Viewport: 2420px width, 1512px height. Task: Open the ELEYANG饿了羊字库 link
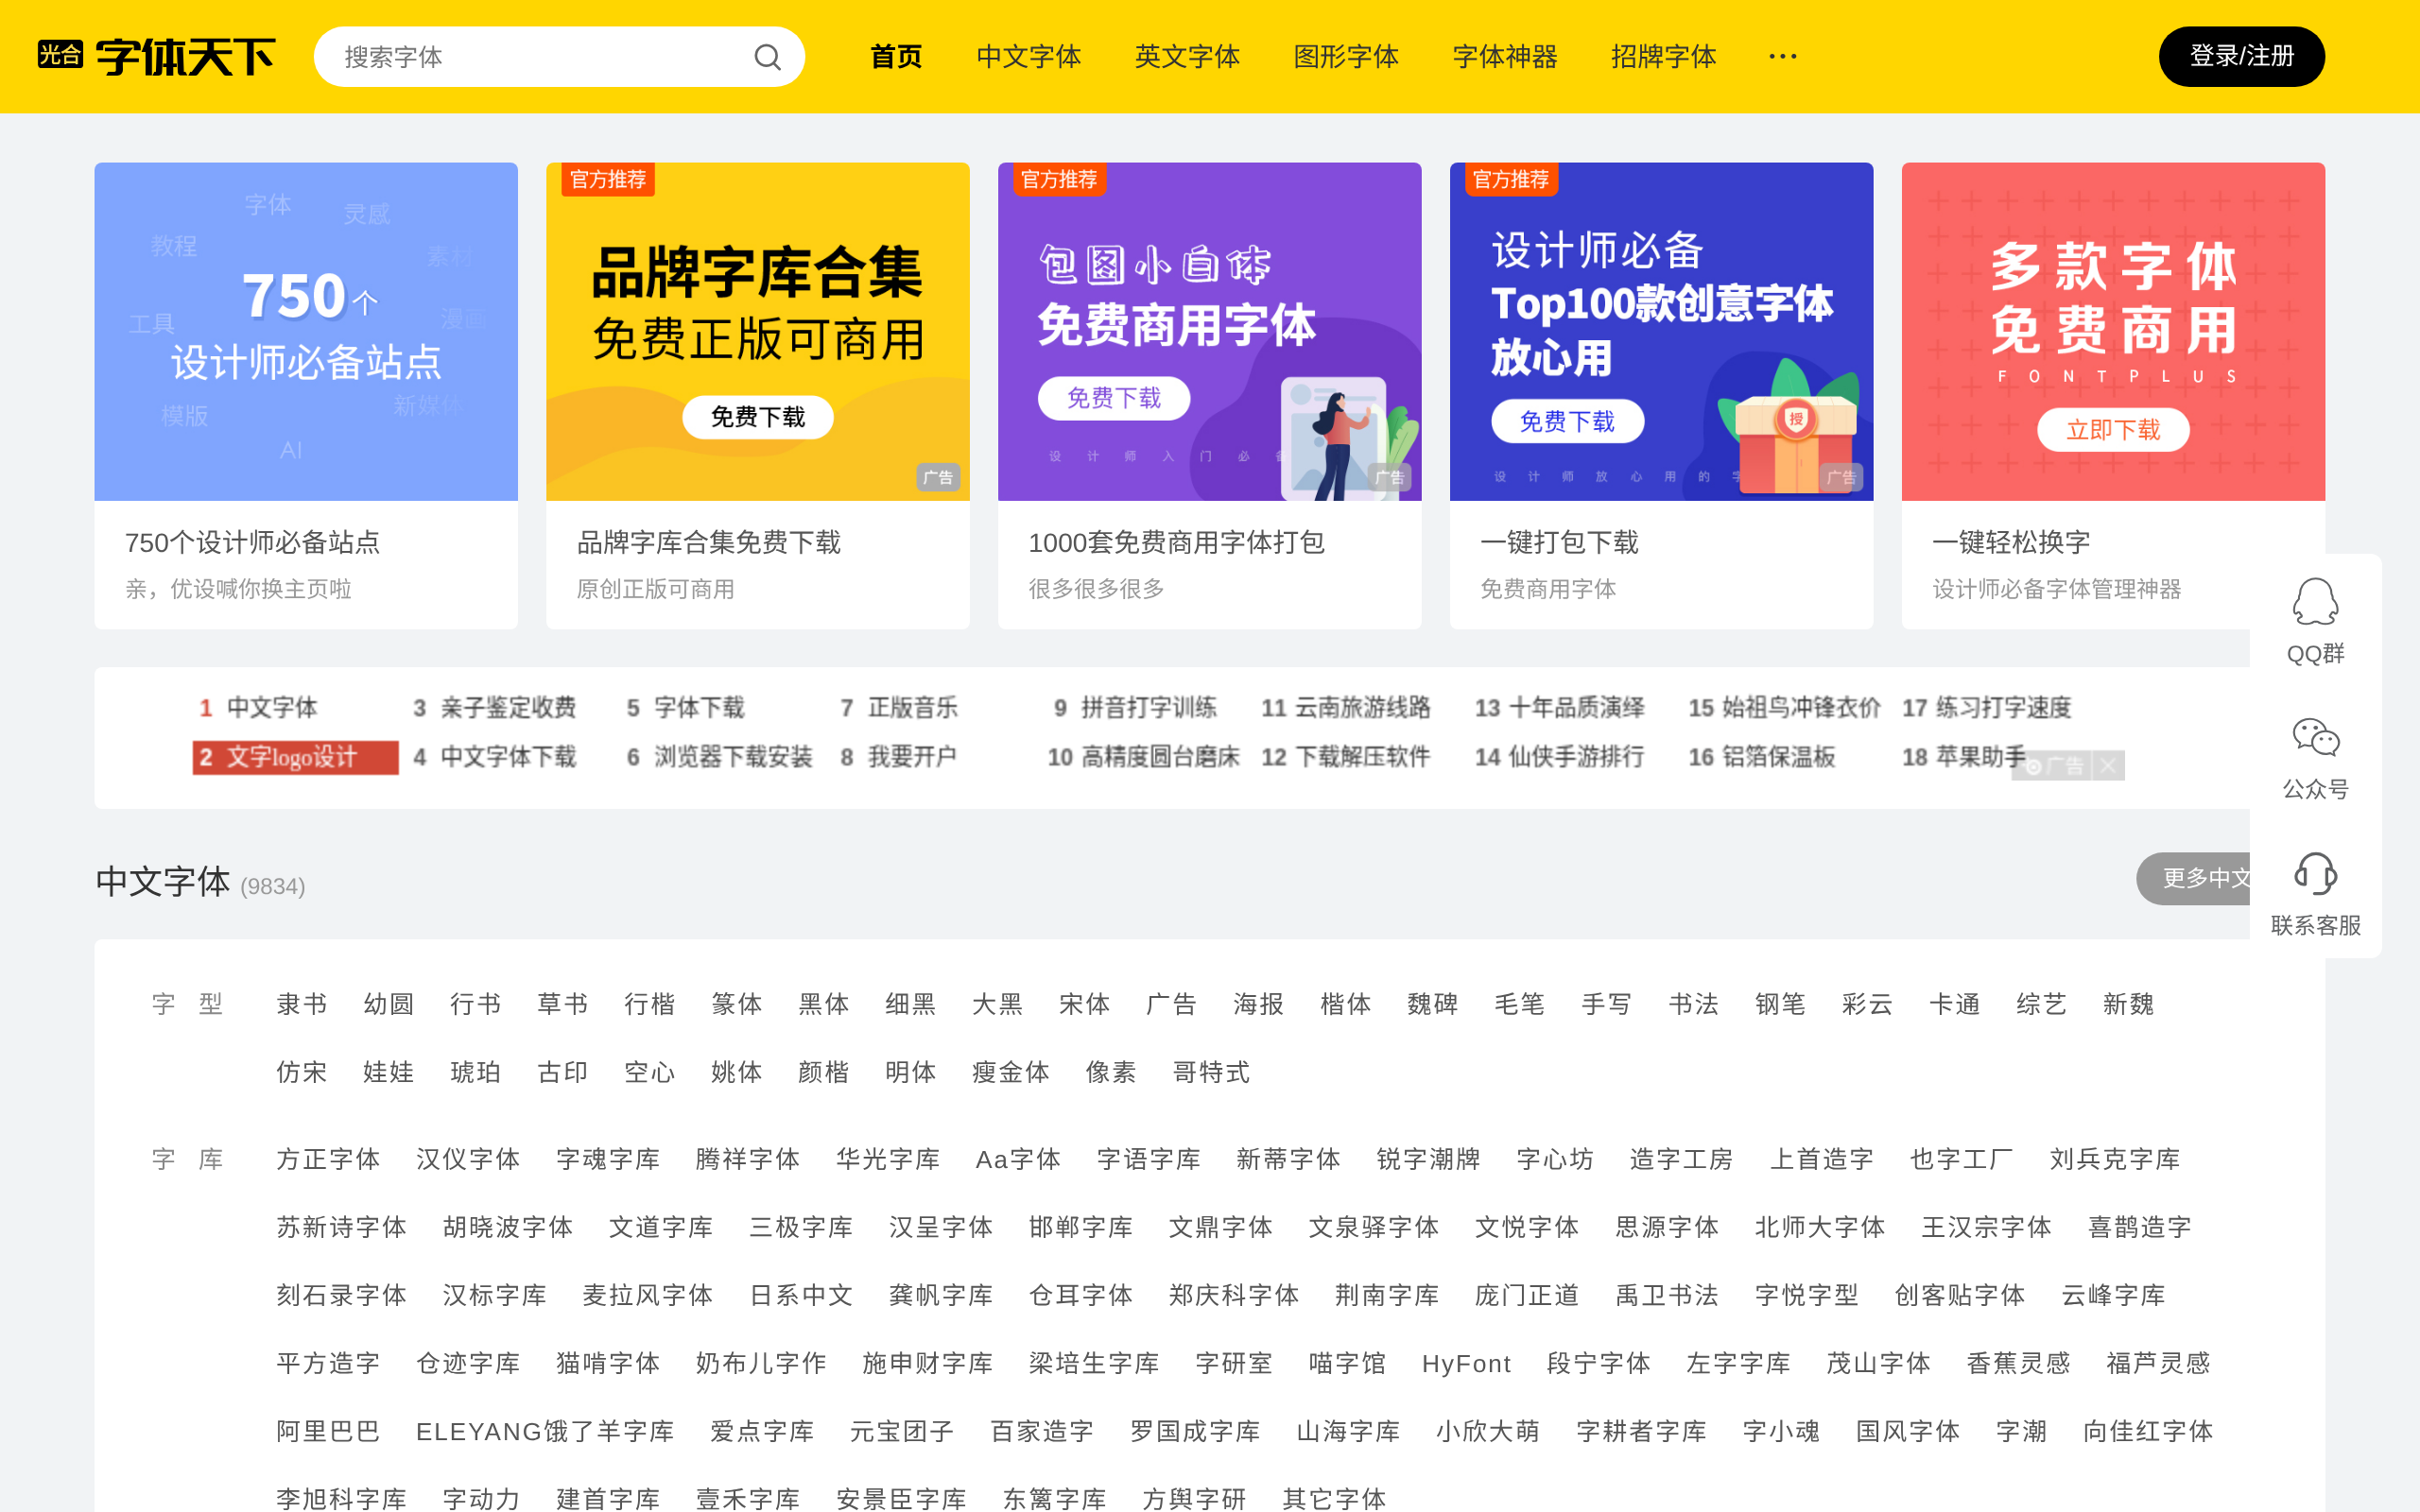pos(545,1431)
